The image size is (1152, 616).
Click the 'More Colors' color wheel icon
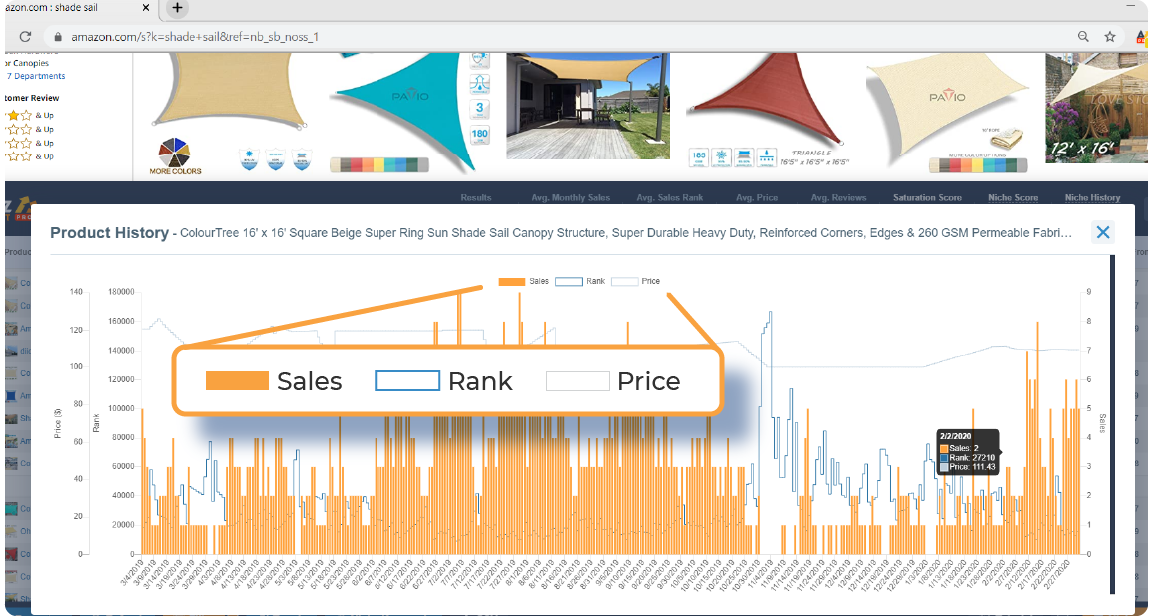[173, 154]
